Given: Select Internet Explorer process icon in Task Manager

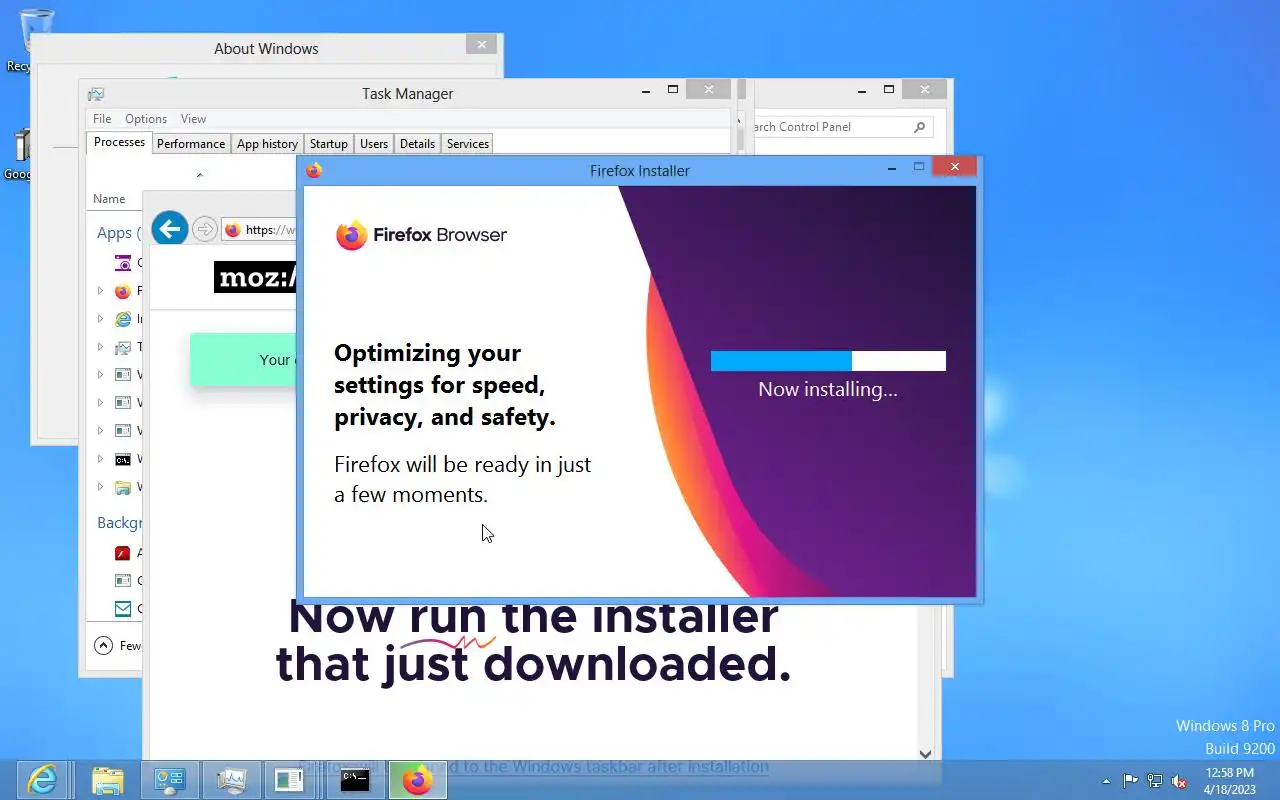Looking at the screenshot, I should (x=122, y=319).
